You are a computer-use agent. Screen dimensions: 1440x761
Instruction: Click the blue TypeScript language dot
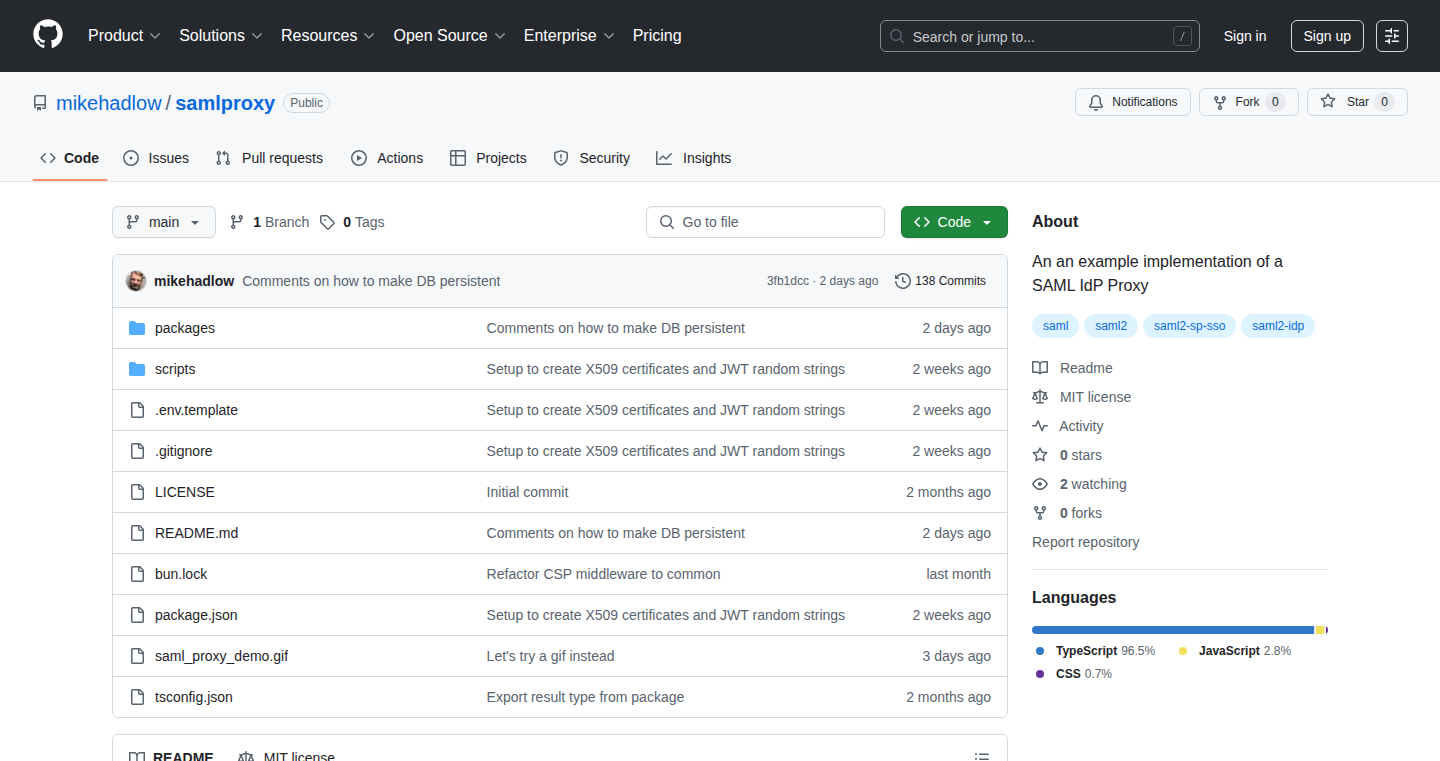(x=1040, y=651)
